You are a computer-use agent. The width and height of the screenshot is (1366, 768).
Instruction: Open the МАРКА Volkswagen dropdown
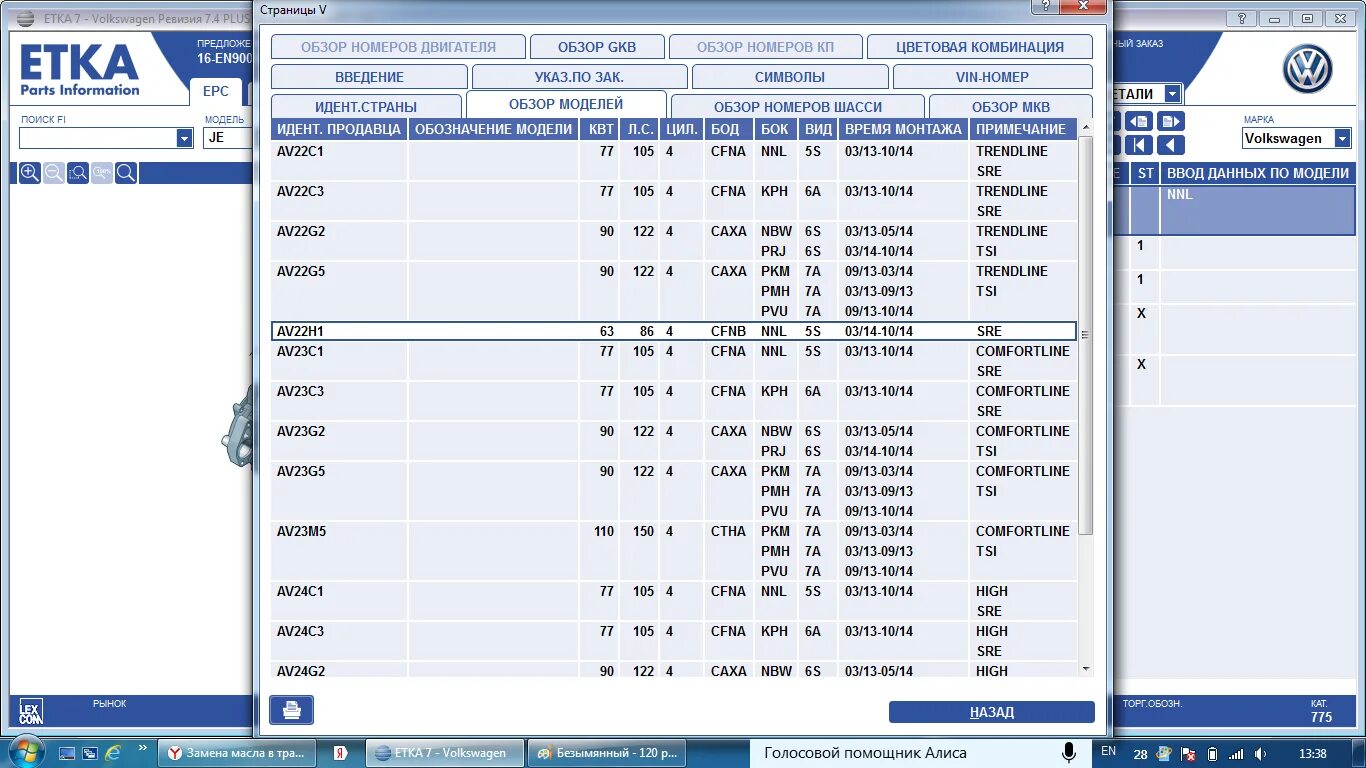point(1341,138)
